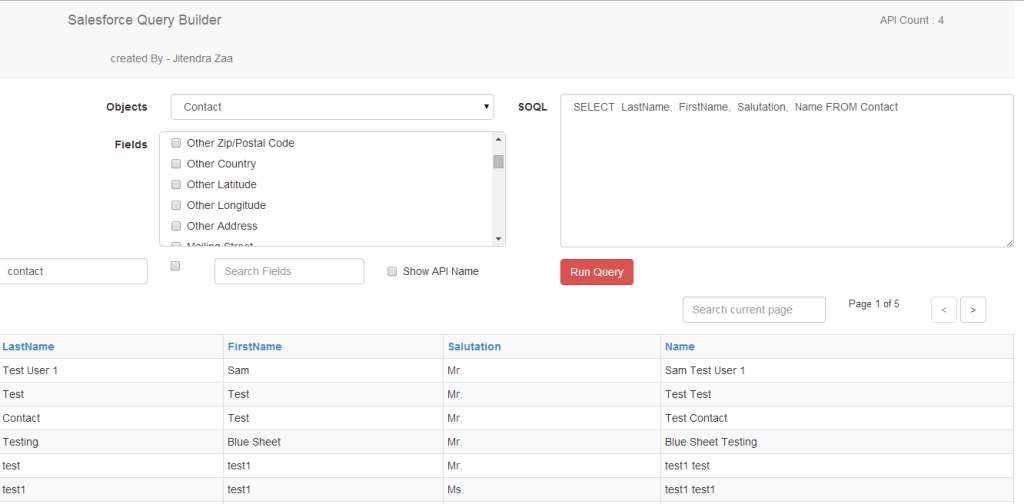This screenshot has width=1024, height=504.
Task: Go to the previous results page
Action: coord(944,310)
